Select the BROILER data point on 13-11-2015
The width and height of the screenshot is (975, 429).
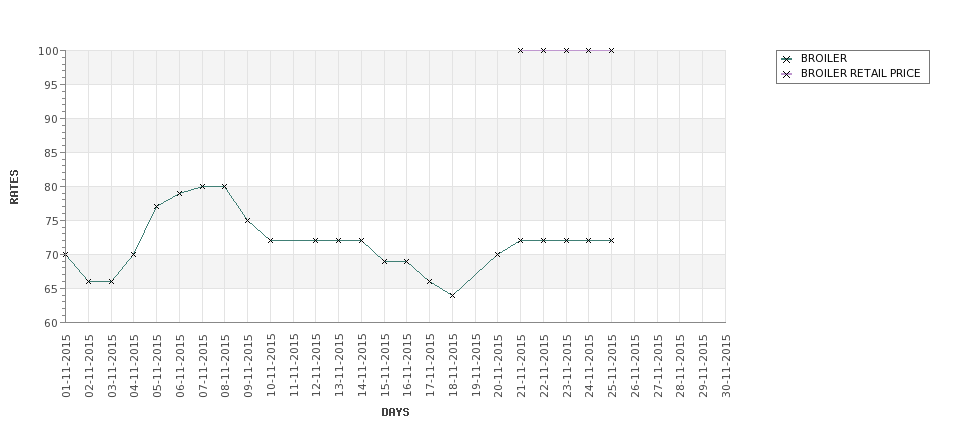click(x=338, y=241)
